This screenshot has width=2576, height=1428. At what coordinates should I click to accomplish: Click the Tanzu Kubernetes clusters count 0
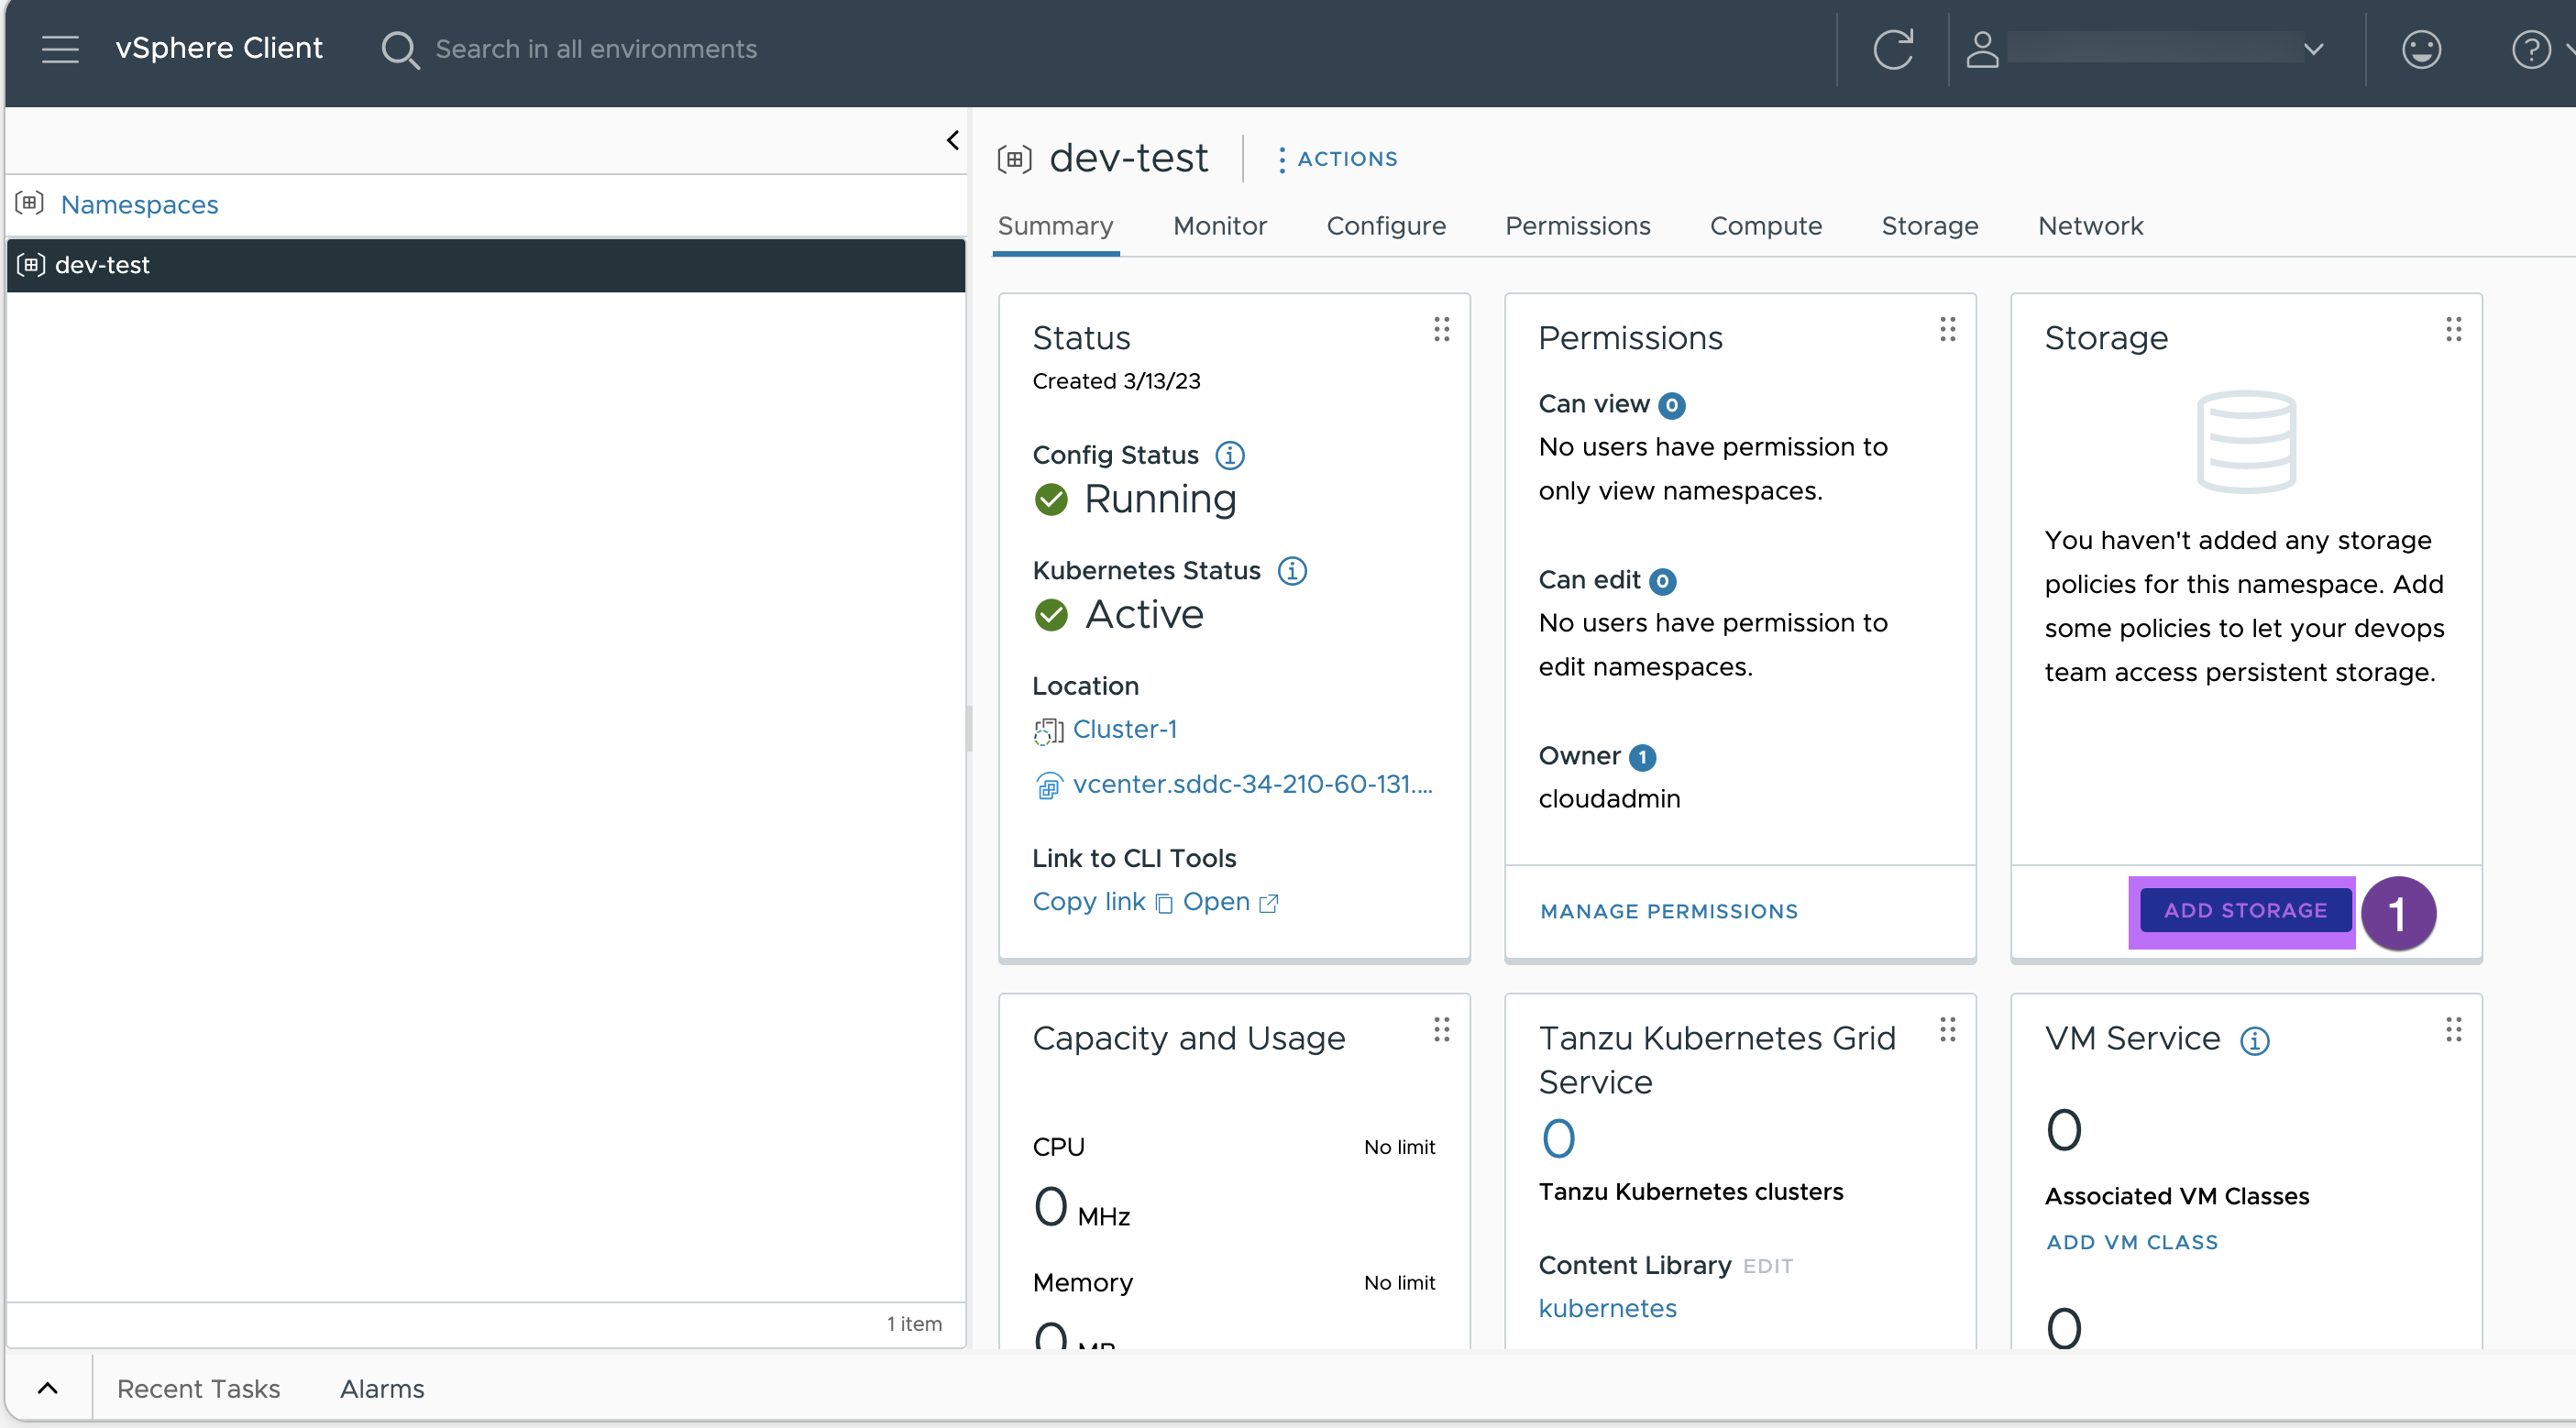1558,1138
